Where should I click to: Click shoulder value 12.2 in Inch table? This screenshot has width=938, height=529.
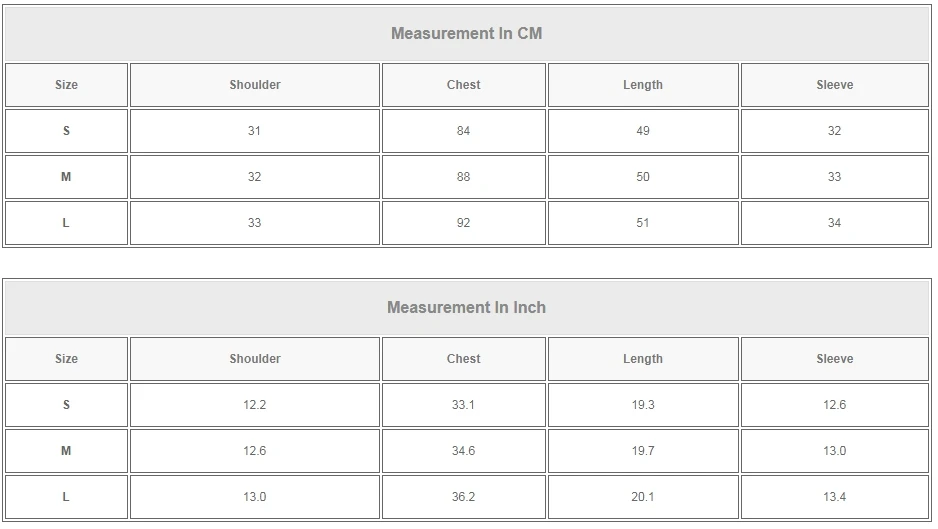(255, 405)
